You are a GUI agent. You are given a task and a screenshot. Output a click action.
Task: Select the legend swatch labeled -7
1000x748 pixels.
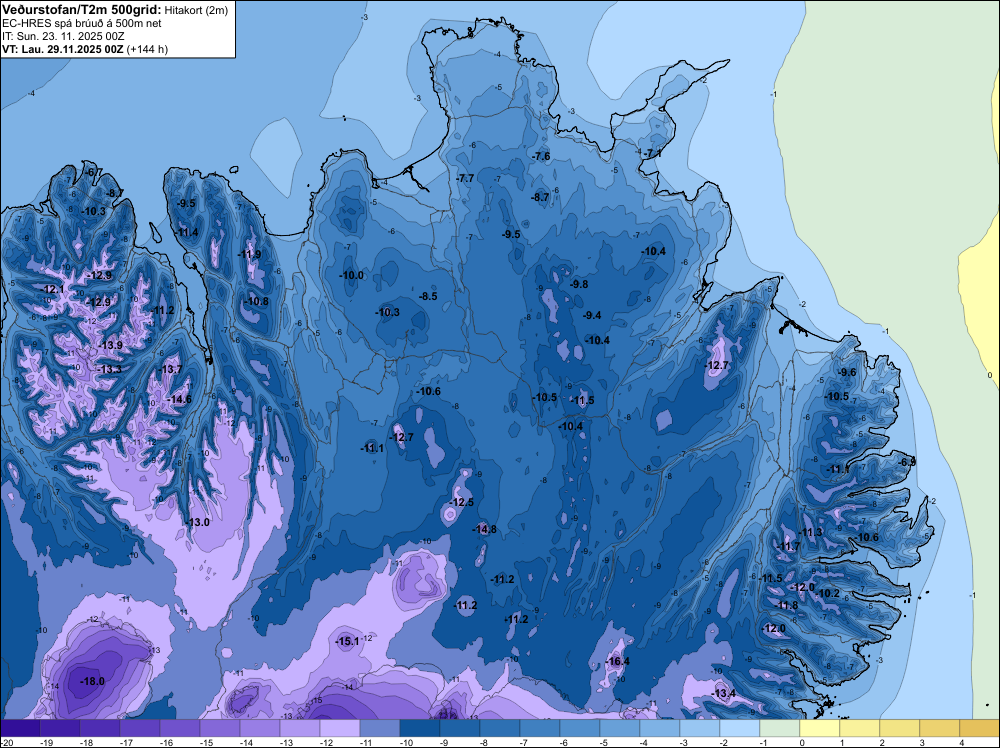click(x=540, y=728)
